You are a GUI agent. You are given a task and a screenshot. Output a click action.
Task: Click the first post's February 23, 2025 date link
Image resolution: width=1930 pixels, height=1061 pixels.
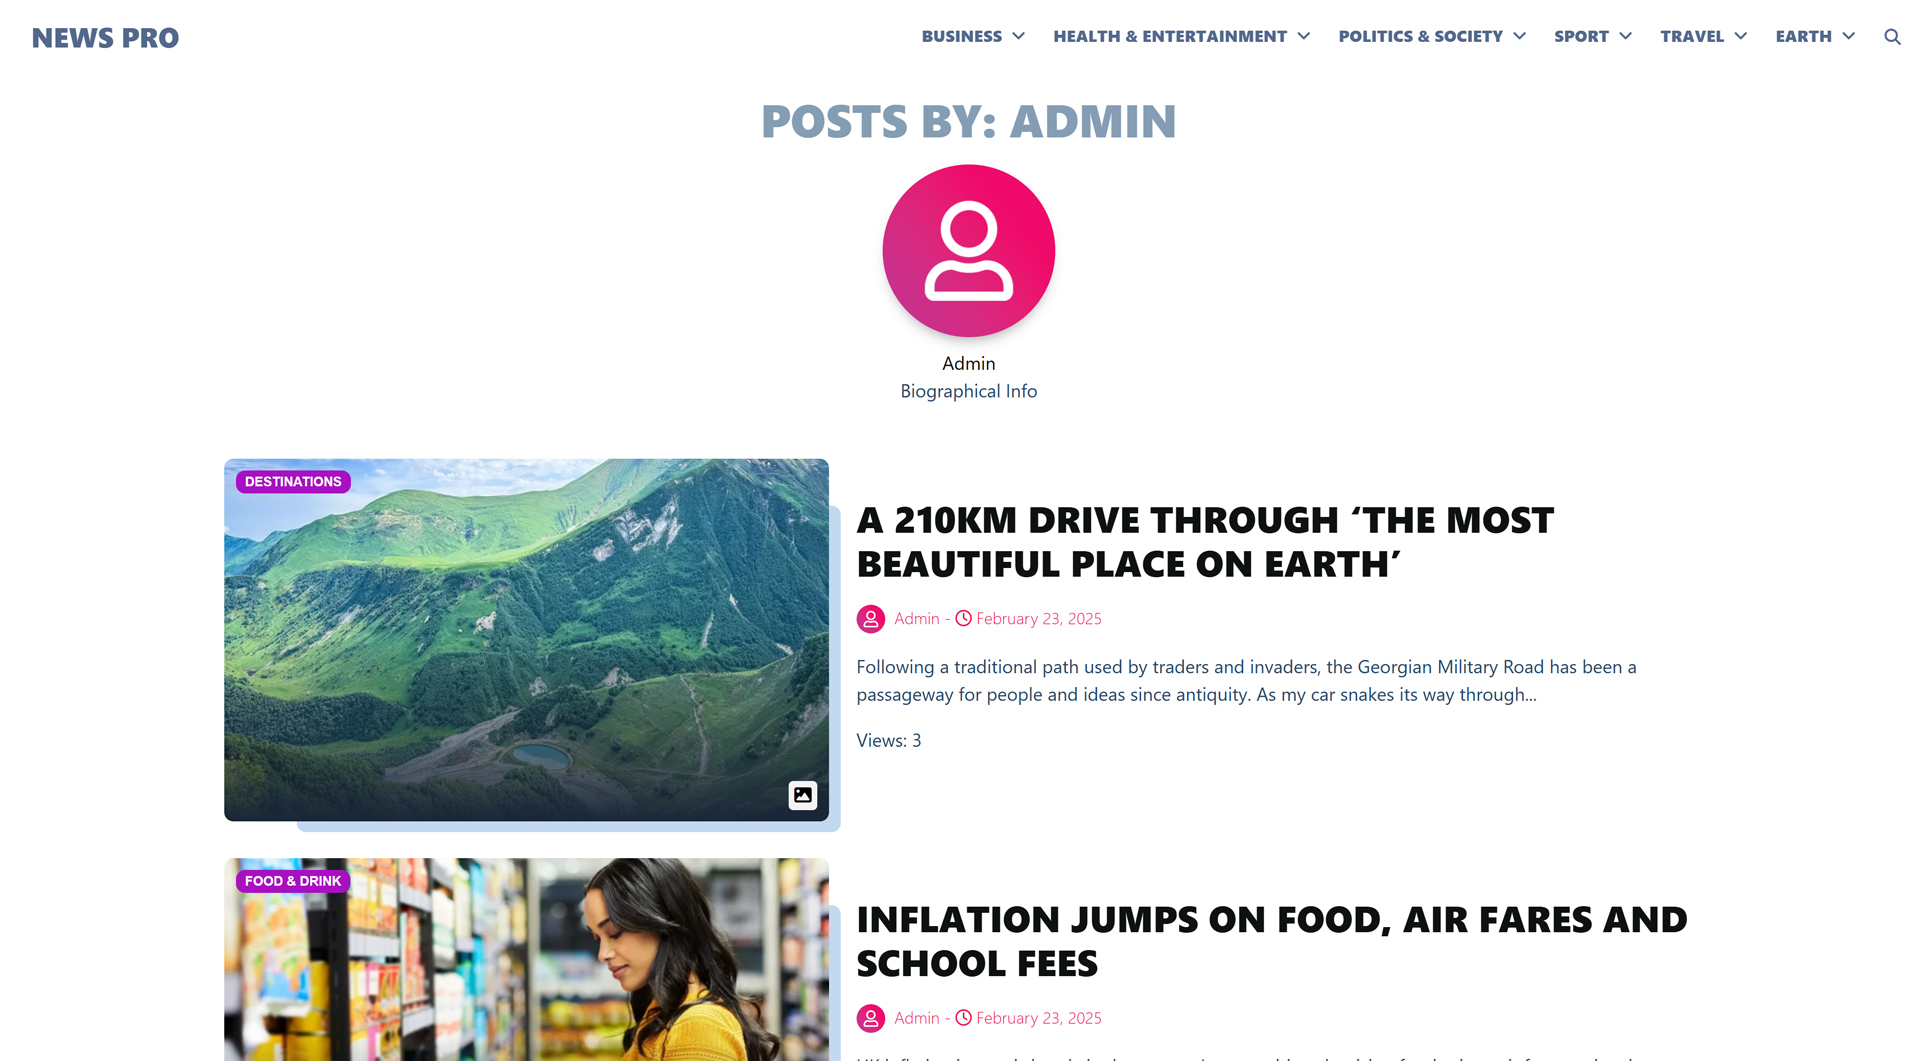(1038, 618)
